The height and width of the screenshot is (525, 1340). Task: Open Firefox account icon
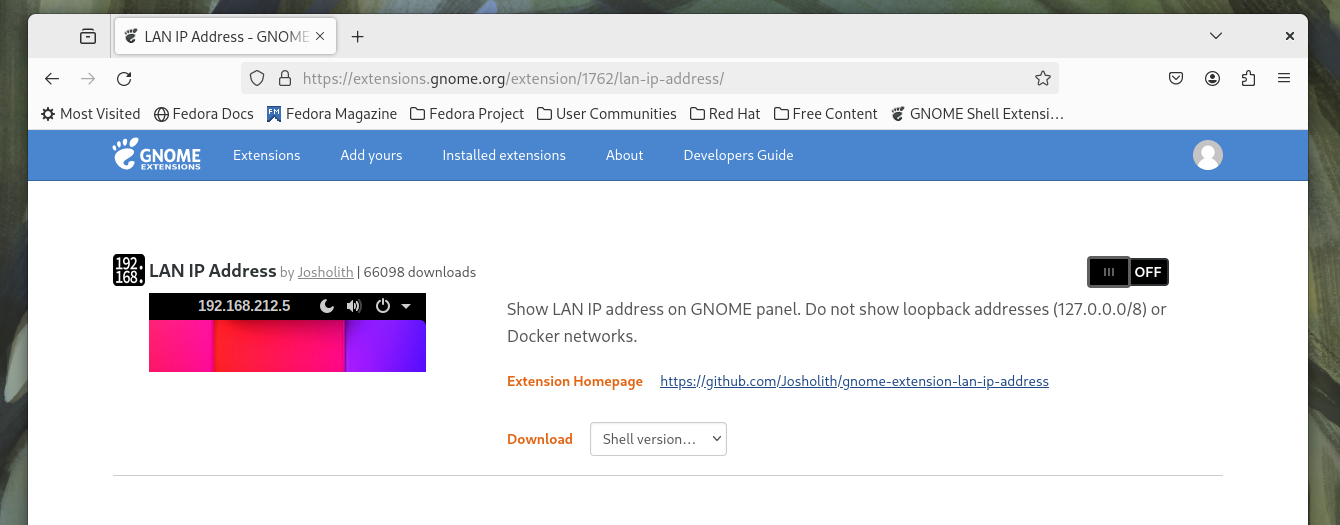(1213, 78)
